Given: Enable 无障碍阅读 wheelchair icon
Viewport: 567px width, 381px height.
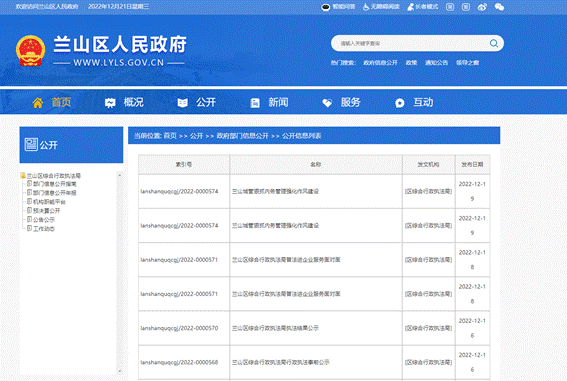Looking at the screenshot, I should click(x=366, y=7).
